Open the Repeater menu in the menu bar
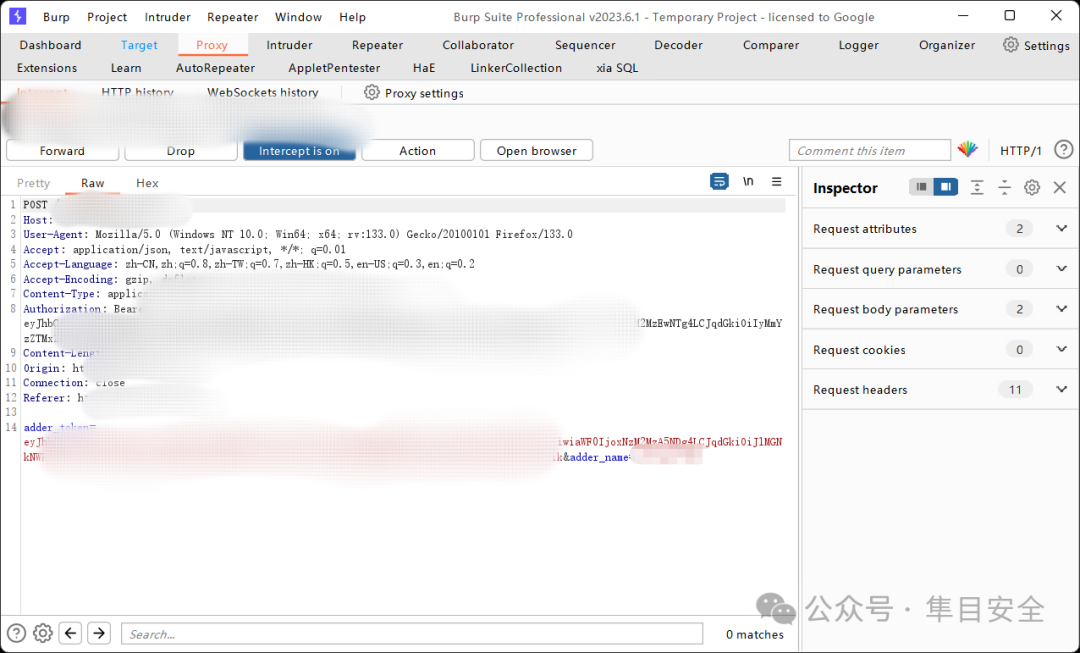The height and width of the screenshot is (653, 1080). (x=233, y=17)
